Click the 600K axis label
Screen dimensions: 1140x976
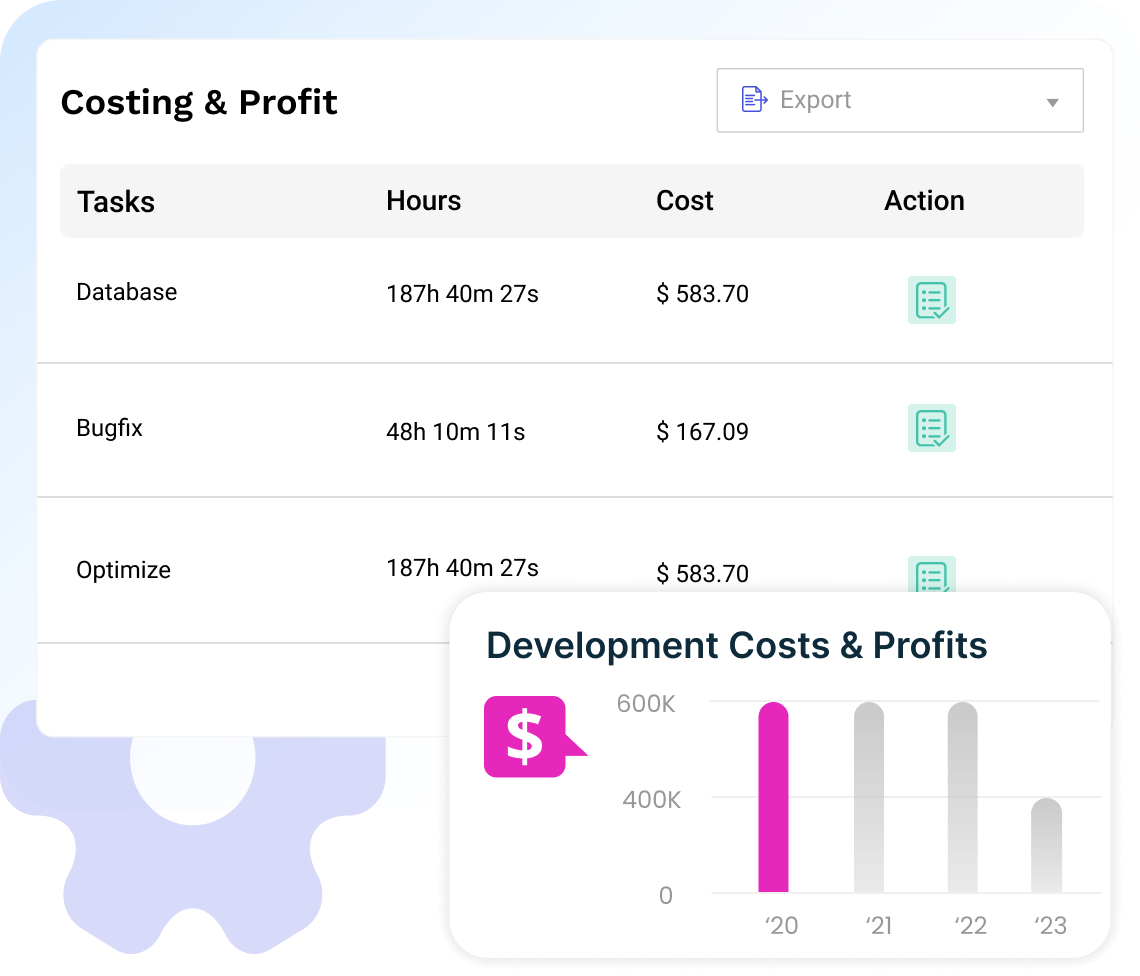(x=645, y=704)
